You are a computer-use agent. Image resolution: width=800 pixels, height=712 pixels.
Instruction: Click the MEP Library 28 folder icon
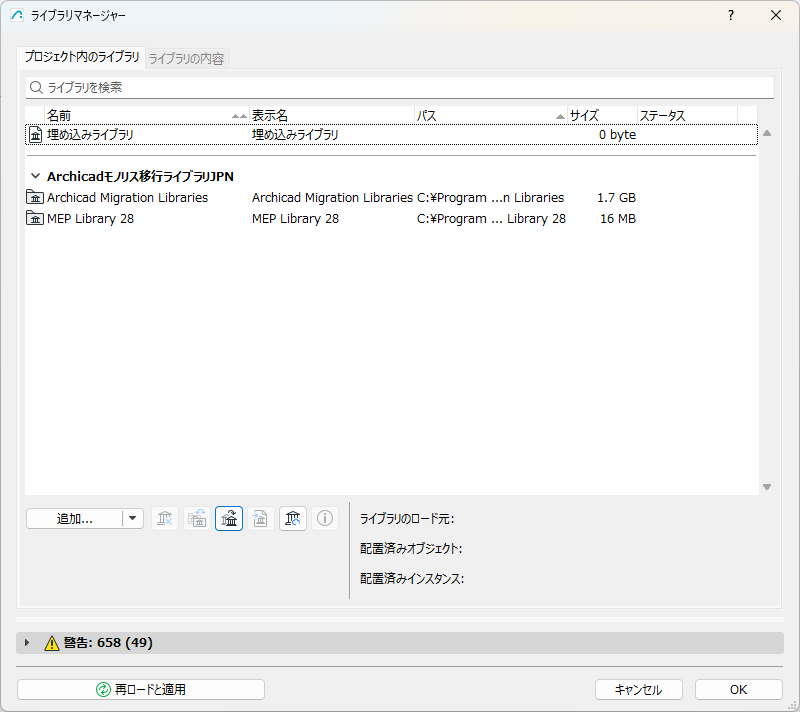click(35, 219)
